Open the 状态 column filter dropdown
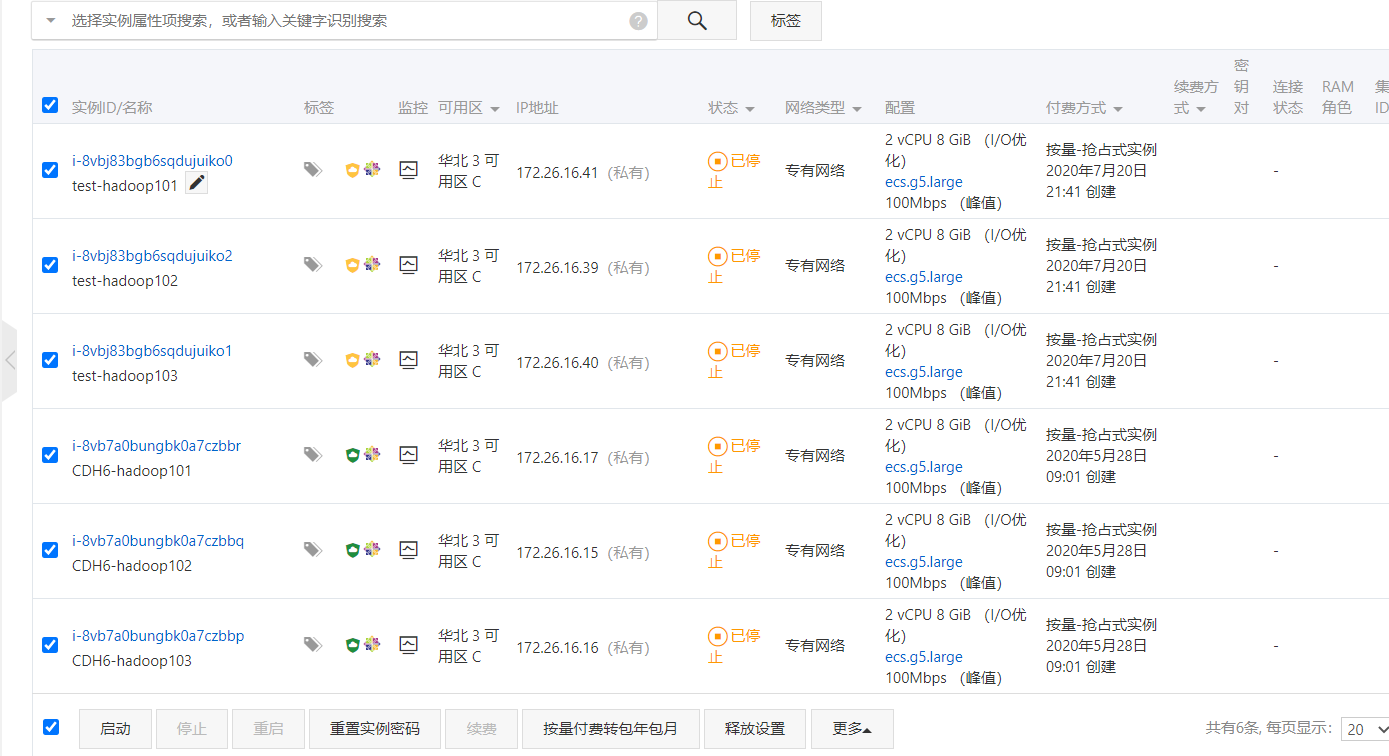1389x756 pixels. pyautogui.click(x=749, y=109)
